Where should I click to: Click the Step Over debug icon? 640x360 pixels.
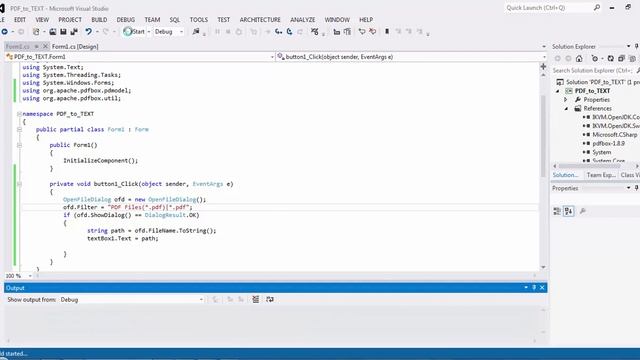click(x=289, y=31)
